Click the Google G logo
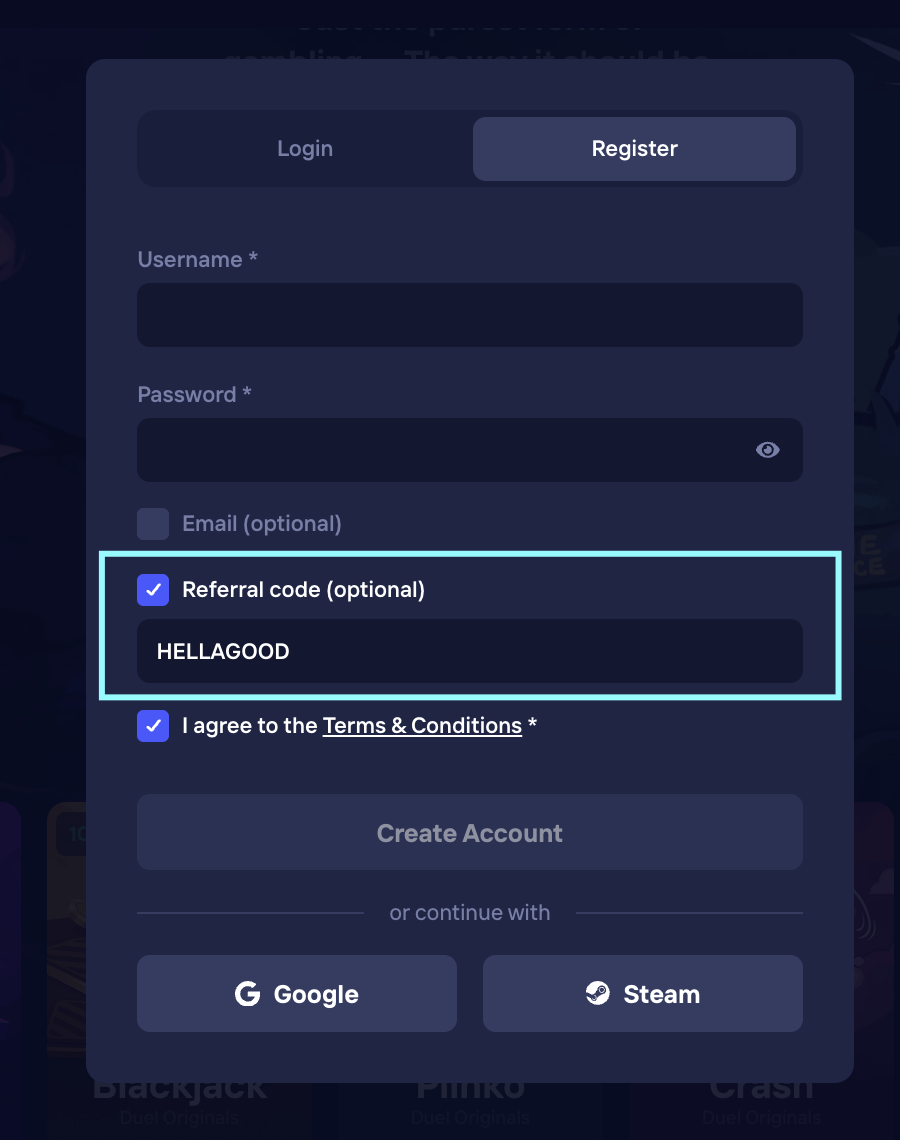Image resolution: width=900 pixels, height=1140 pixels. [x=247, y=994]
